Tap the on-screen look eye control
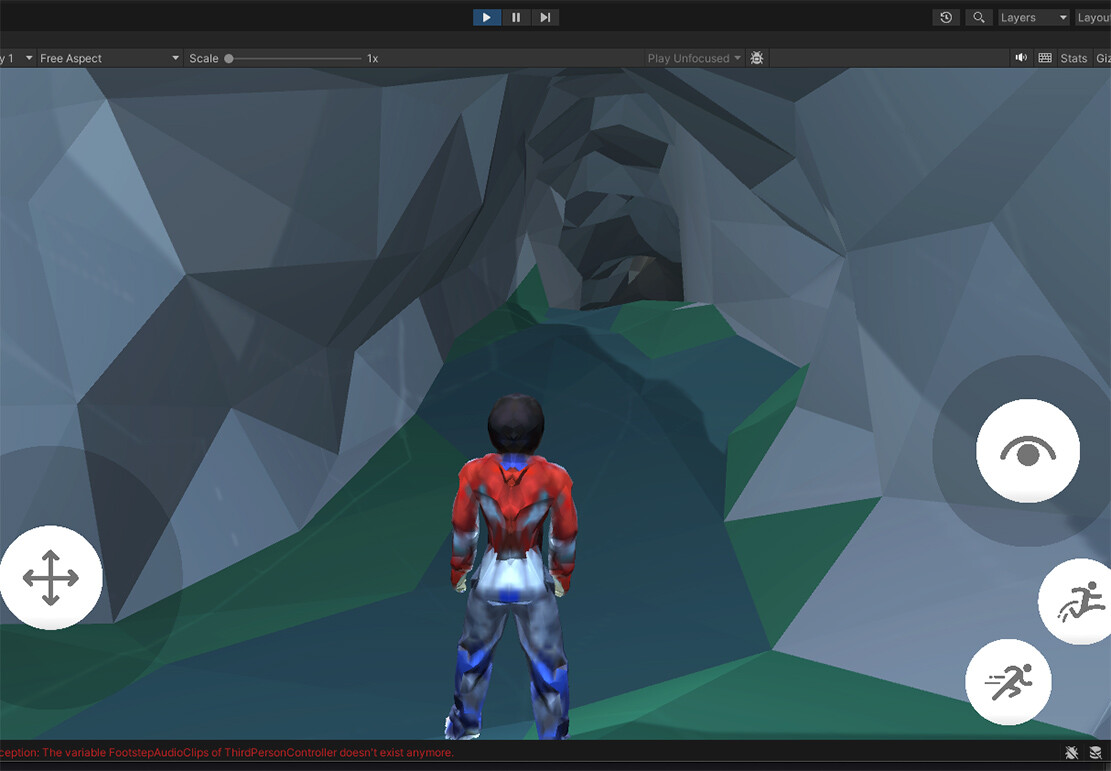Viewport: 1111px width, 771px height. point(1027,450)
